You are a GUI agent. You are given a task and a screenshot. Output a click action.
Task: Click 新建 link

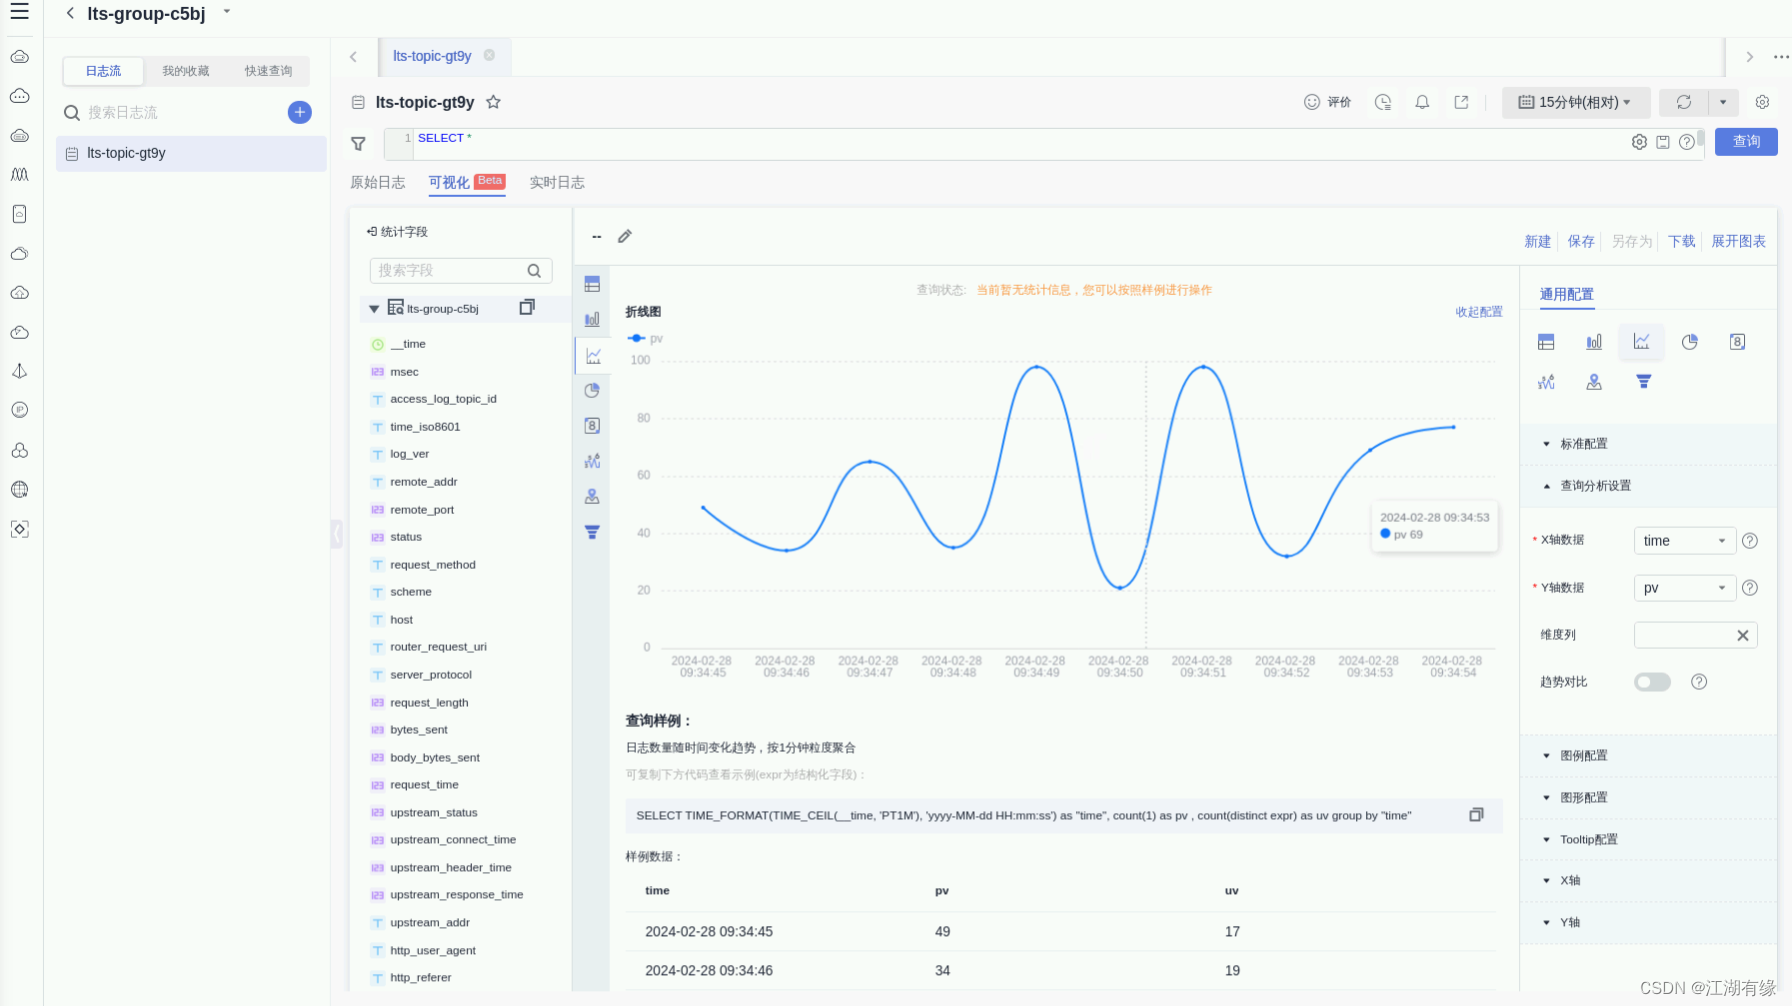[x=1537, y=241]
